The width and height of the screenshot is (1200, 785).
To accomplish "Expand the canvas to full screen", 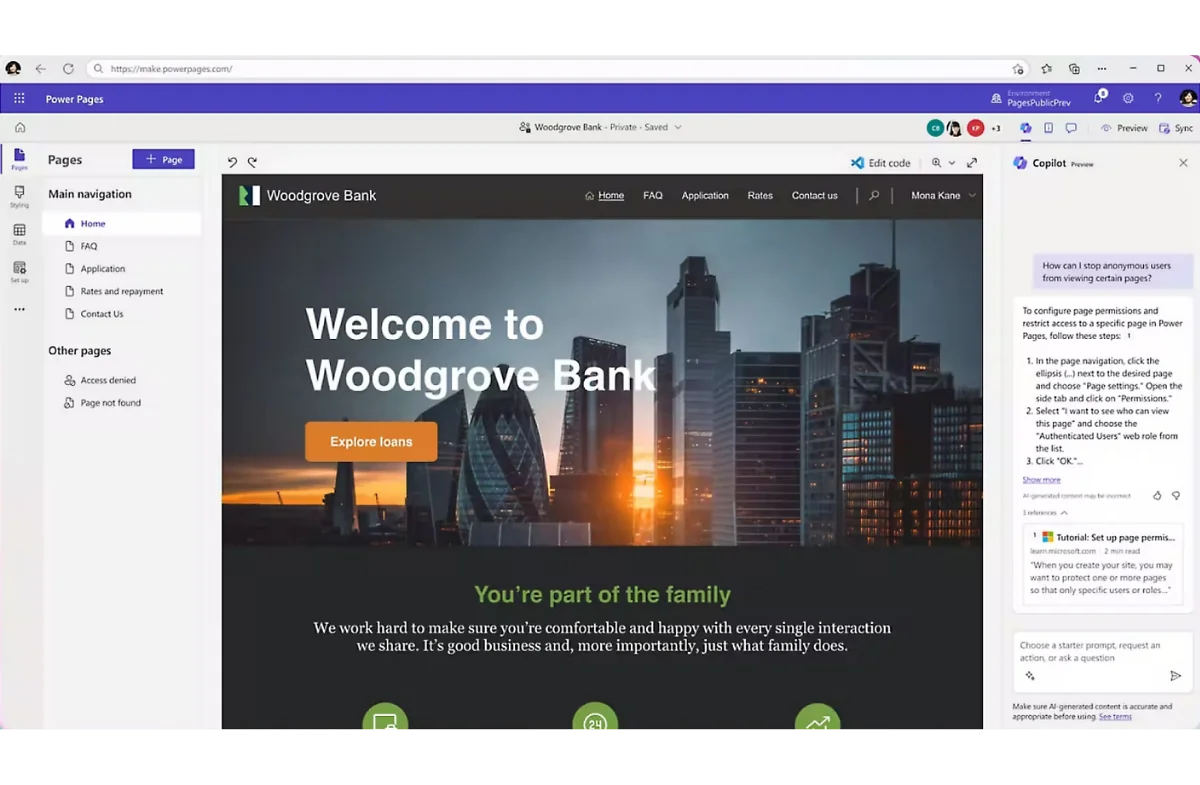I will [972, 163].
